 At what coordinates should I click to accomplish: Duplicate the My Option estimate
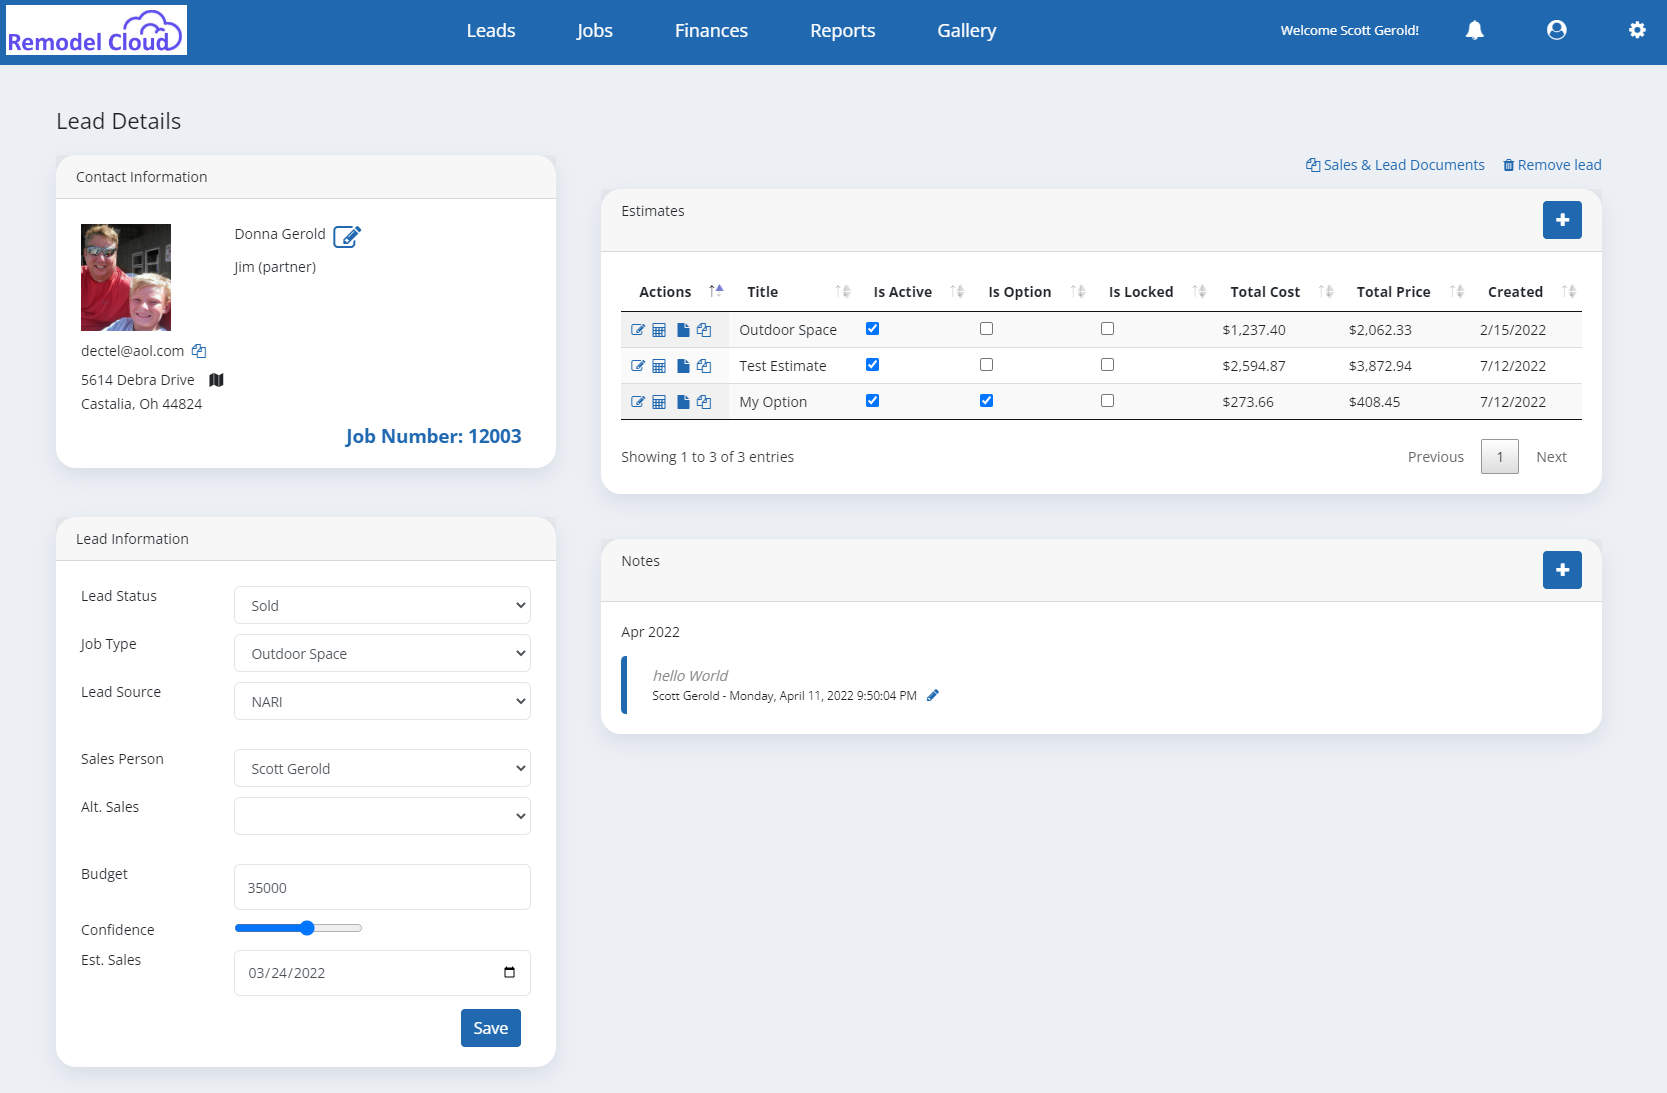[x=704, y=401]
